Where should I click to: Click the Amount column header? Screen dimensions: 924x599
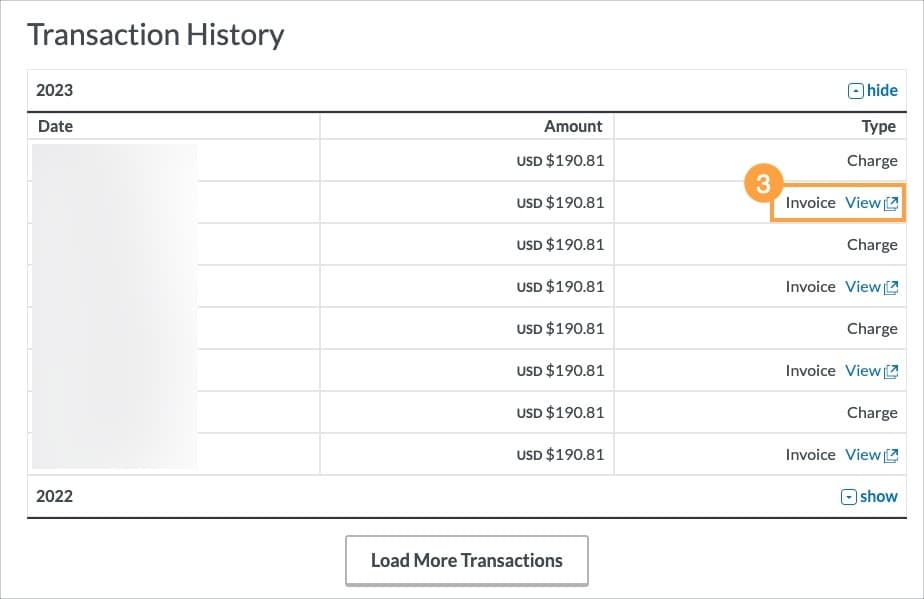tap(573, 126)
